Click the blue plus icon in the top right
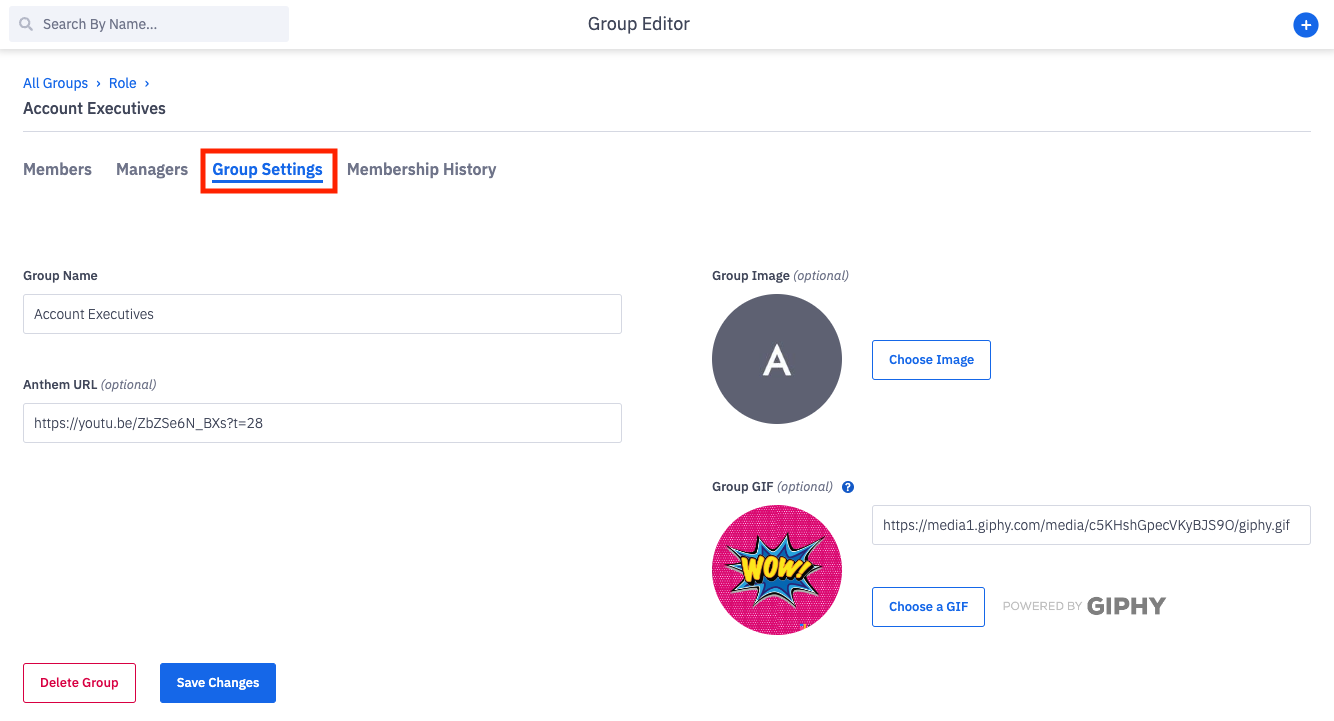 pos(1306,24)
